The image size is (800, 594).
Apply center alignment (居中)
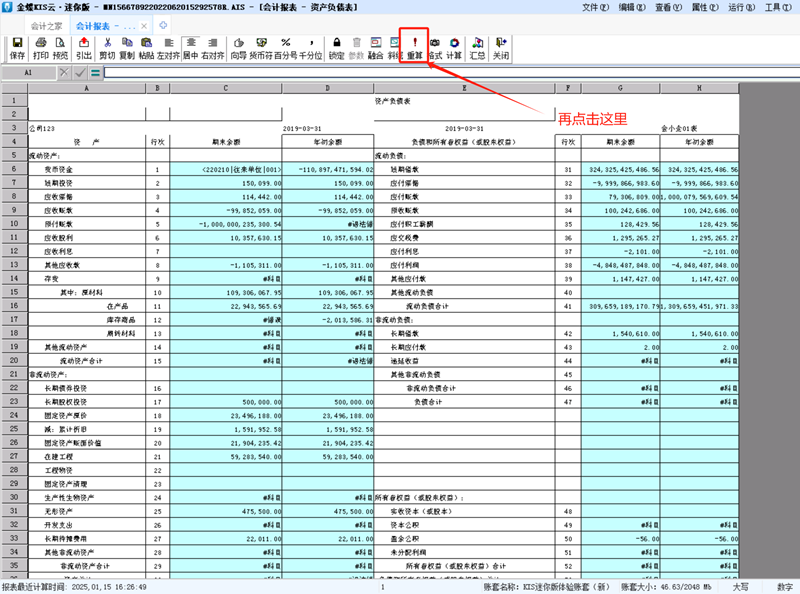(x=190, y=49)
